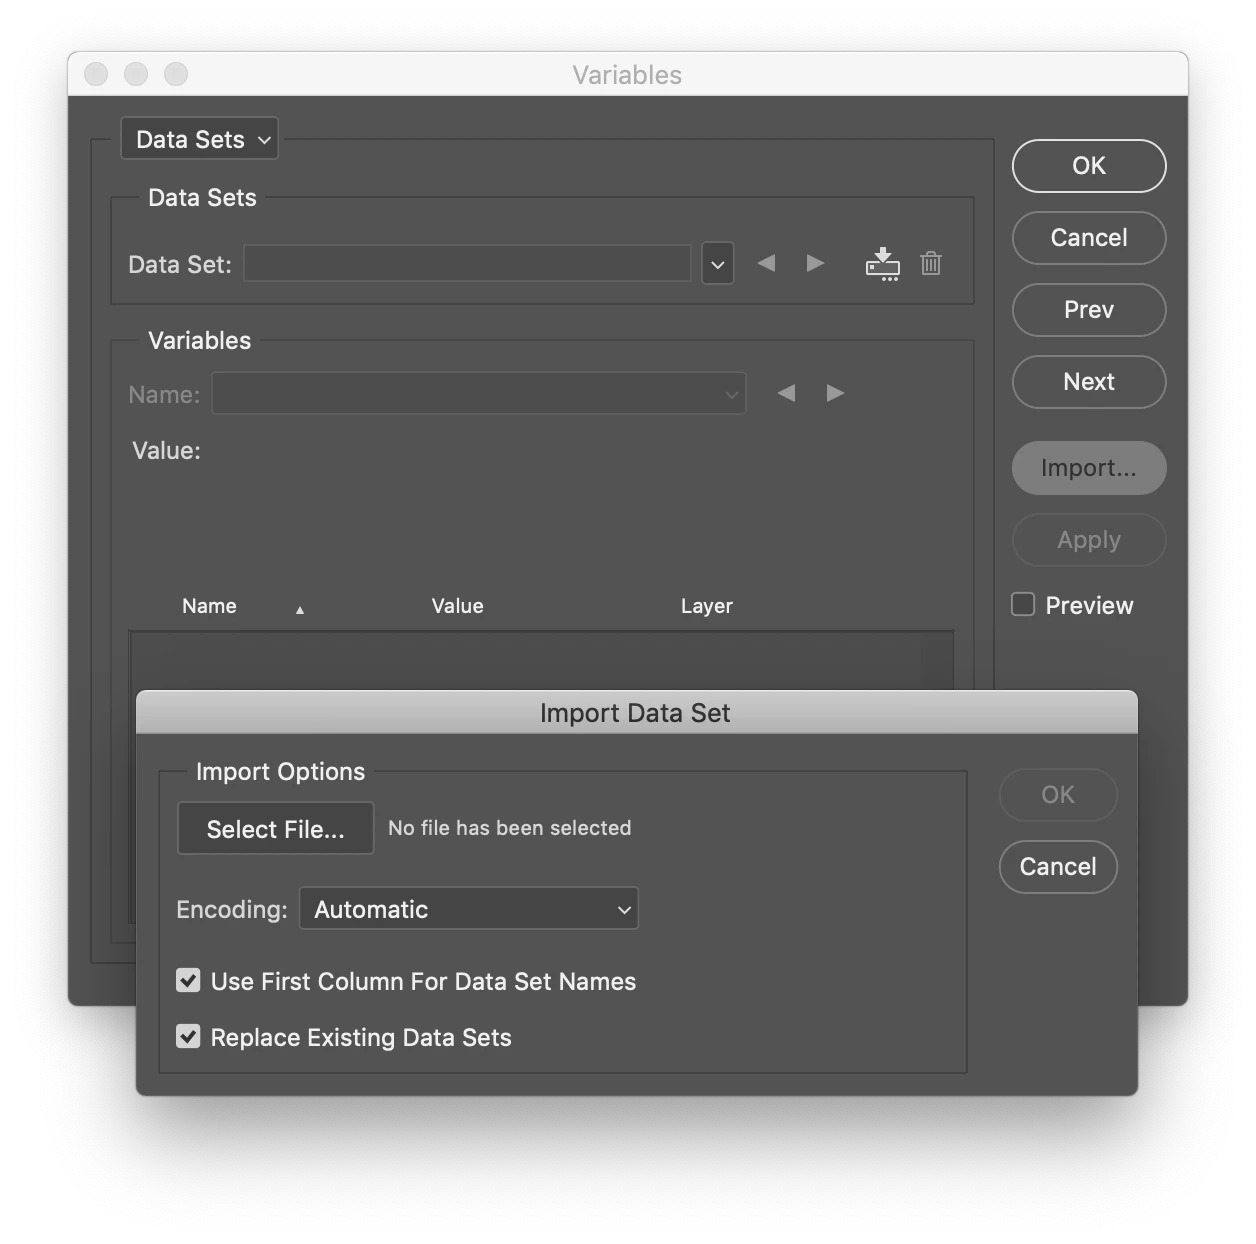Click the Layer column header
1256x1244 pixels.
click(x=707, y=606)
